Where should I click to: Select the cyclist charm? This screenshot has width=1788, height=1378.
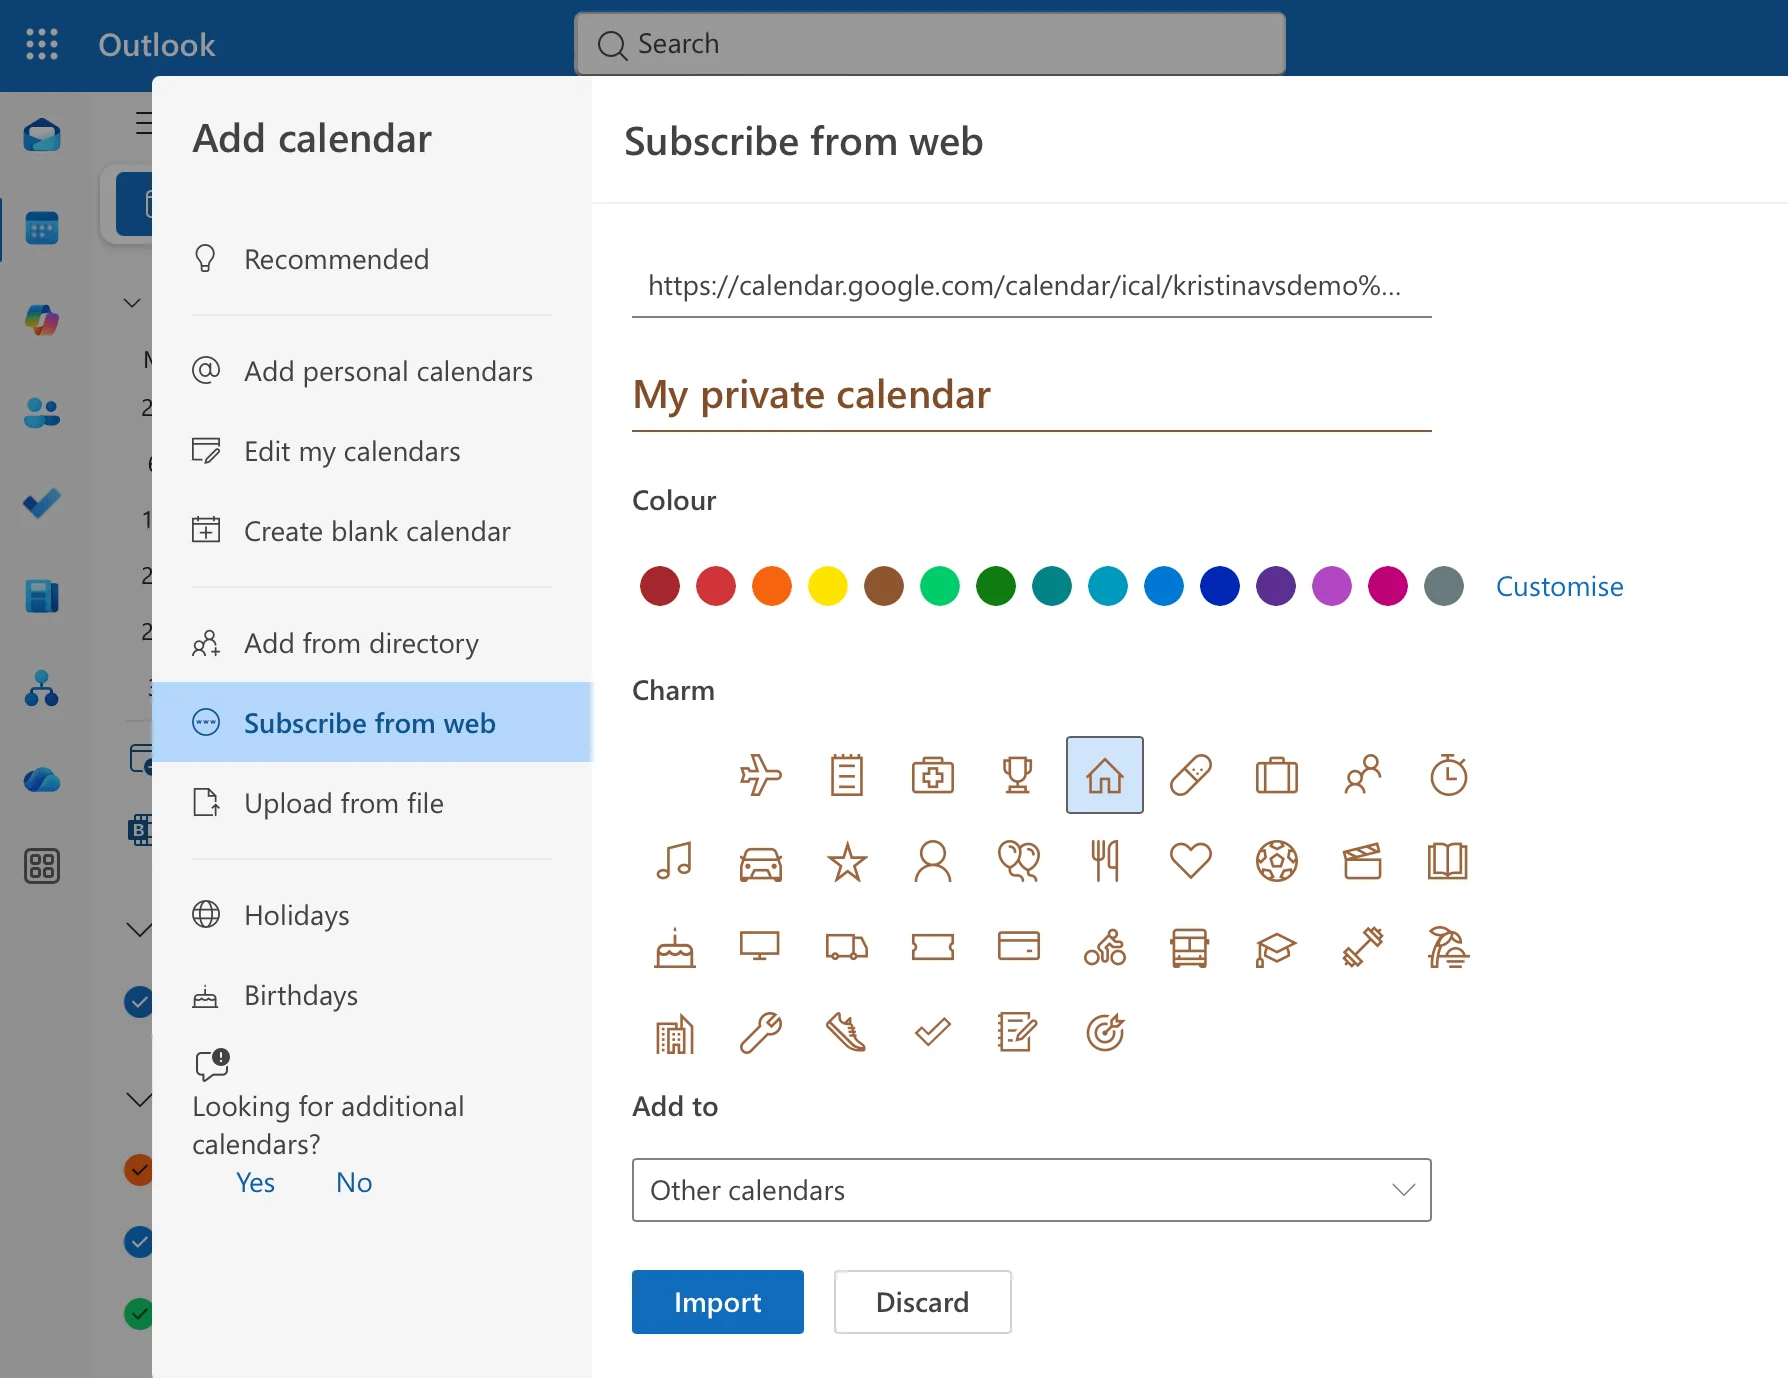click(1105, 947)
